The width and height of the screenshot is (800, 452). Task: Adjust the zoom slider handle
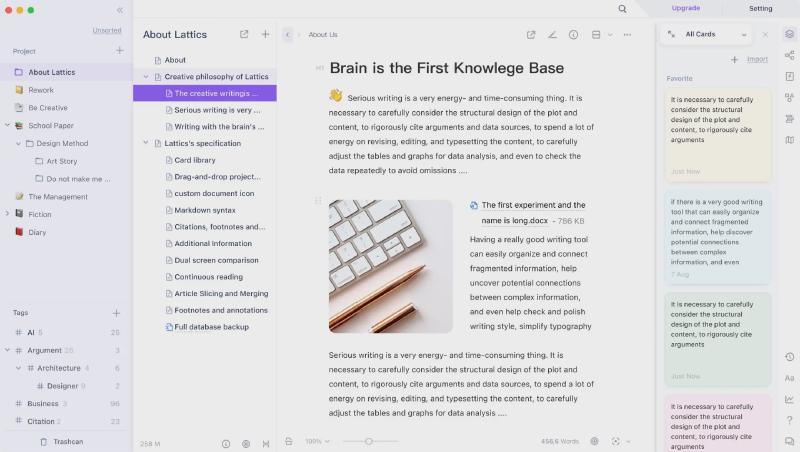(368, 441)
